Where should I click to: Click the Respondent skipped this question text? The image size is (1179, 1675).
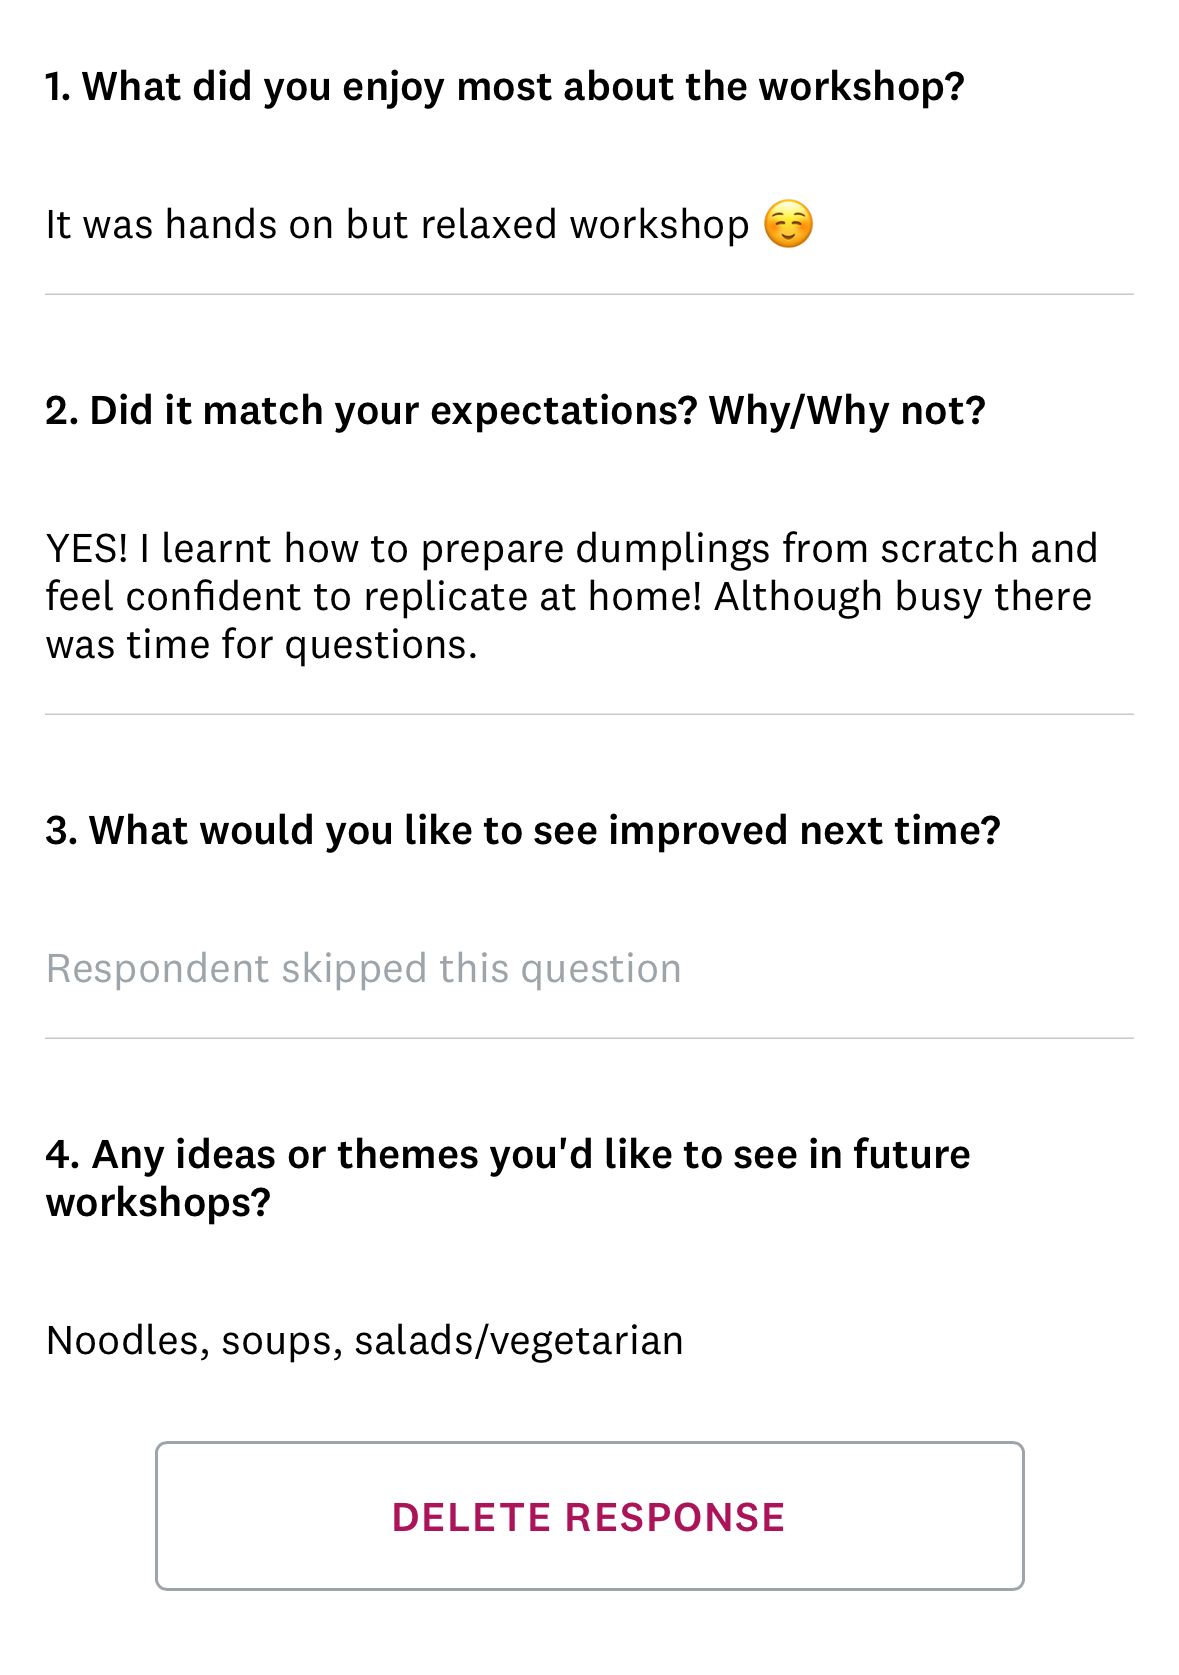coord(363,967)
